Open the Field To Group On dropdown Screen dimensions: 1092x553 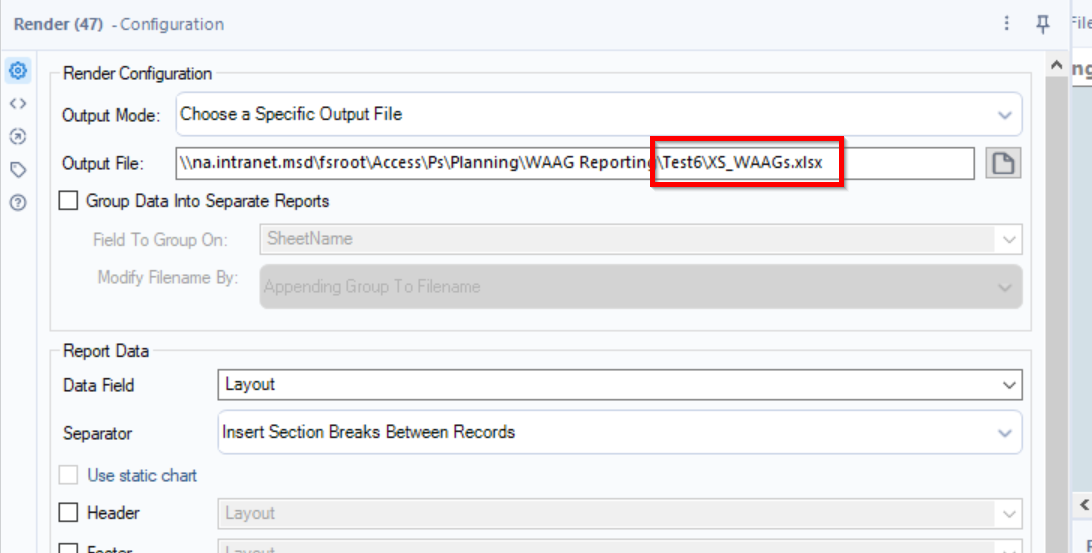640,239
